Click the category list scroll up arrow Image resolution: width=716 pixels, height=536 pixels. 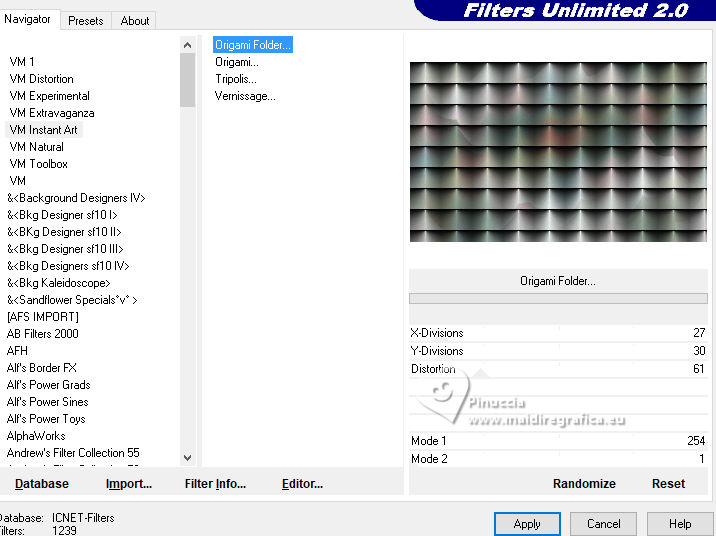tap(187, 45)
